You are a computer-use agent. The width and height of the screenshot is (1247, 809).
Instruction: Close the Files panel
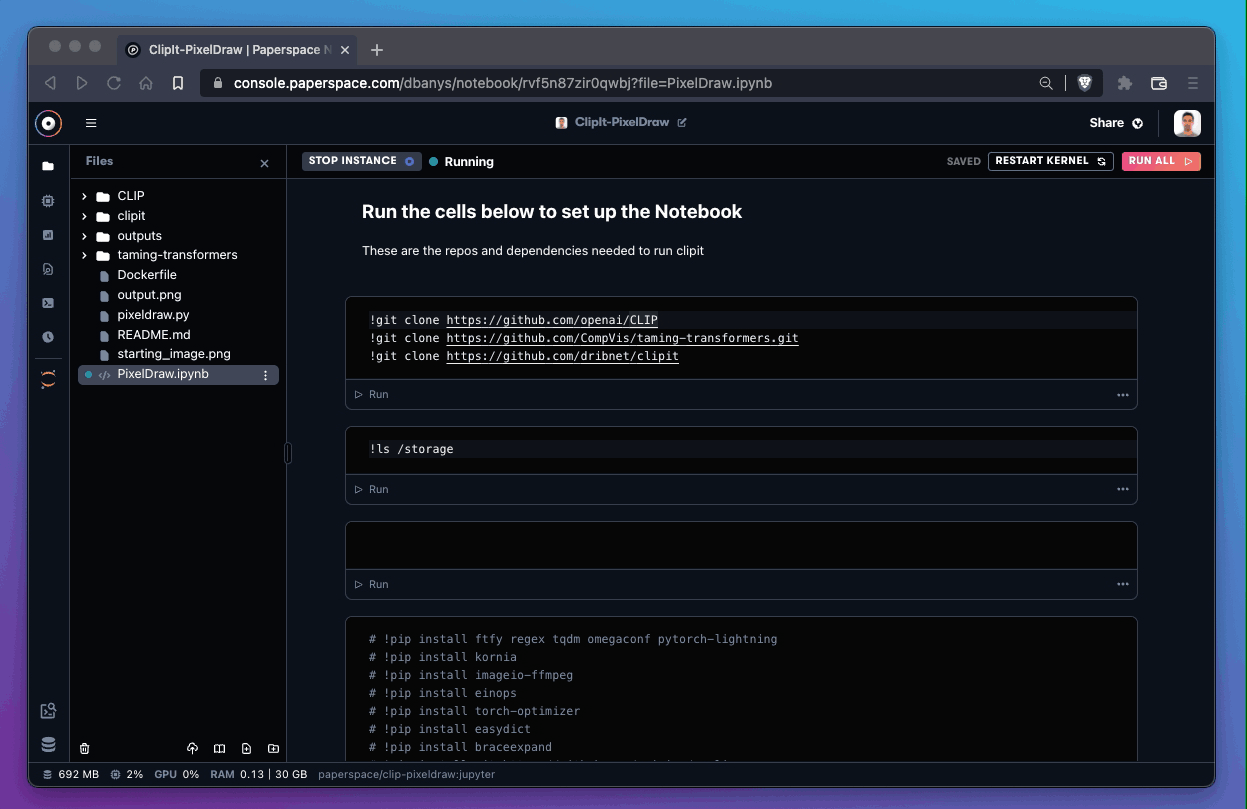264,163
